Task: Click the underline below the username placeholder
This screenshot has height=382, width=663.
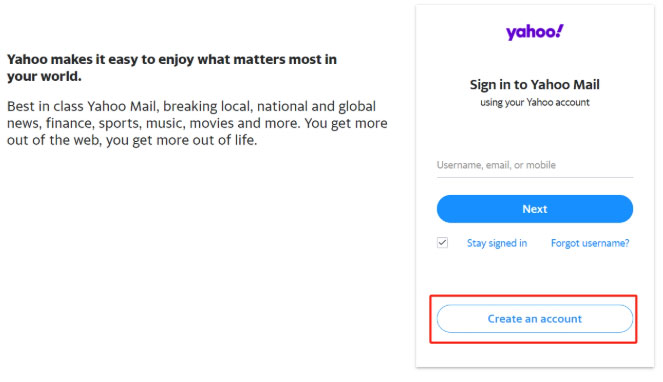Action: 534,177
